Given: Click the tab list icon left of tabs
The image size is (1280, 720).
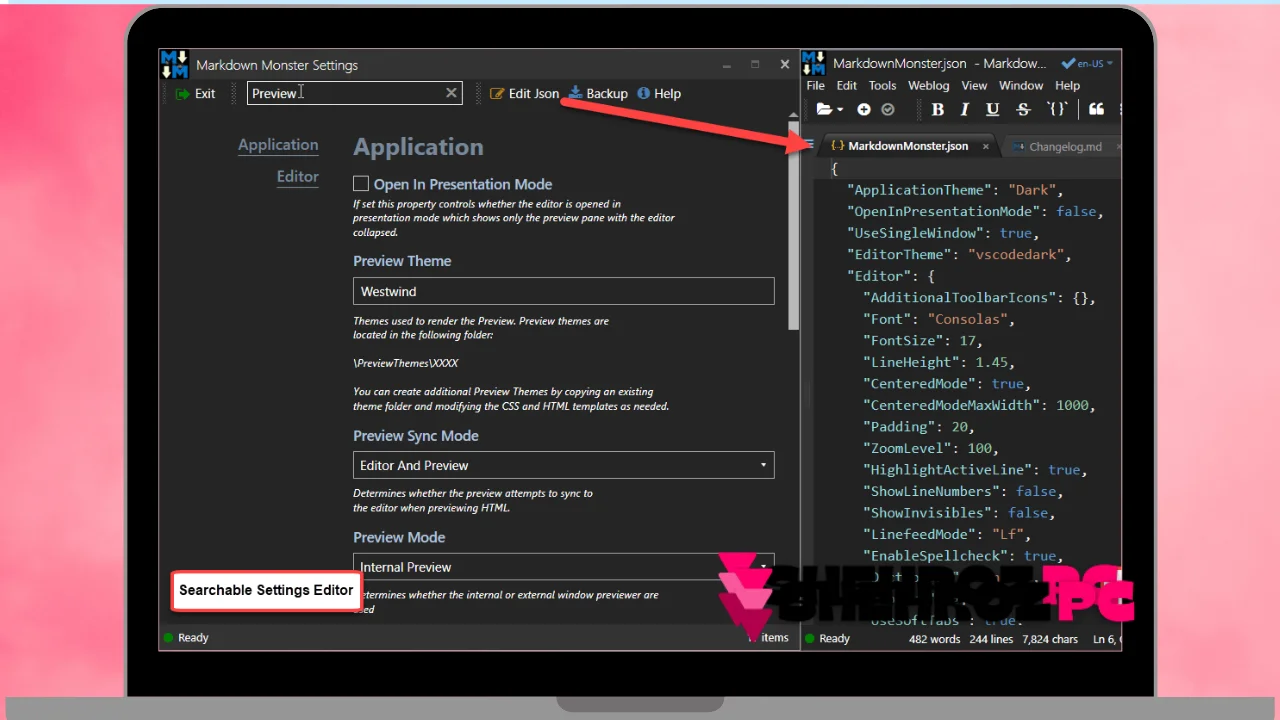Looking at the screenshot, I should pos(809,146).
